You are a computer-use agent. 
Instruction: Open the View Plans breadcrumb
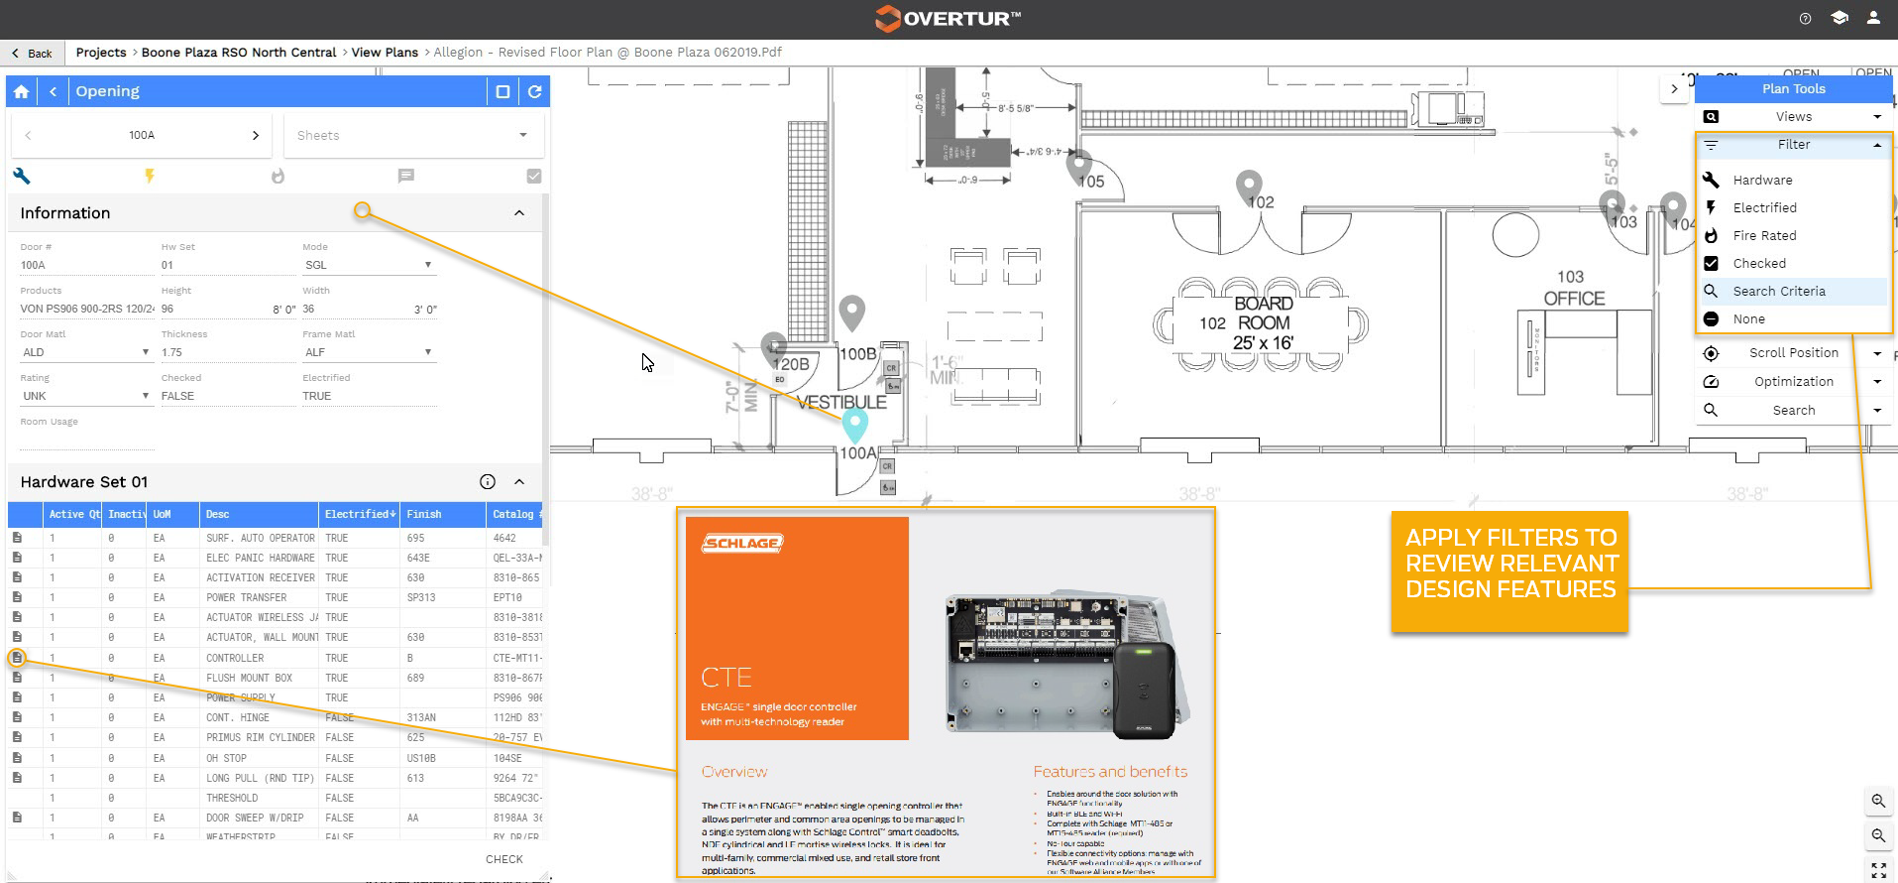[385, 52]
